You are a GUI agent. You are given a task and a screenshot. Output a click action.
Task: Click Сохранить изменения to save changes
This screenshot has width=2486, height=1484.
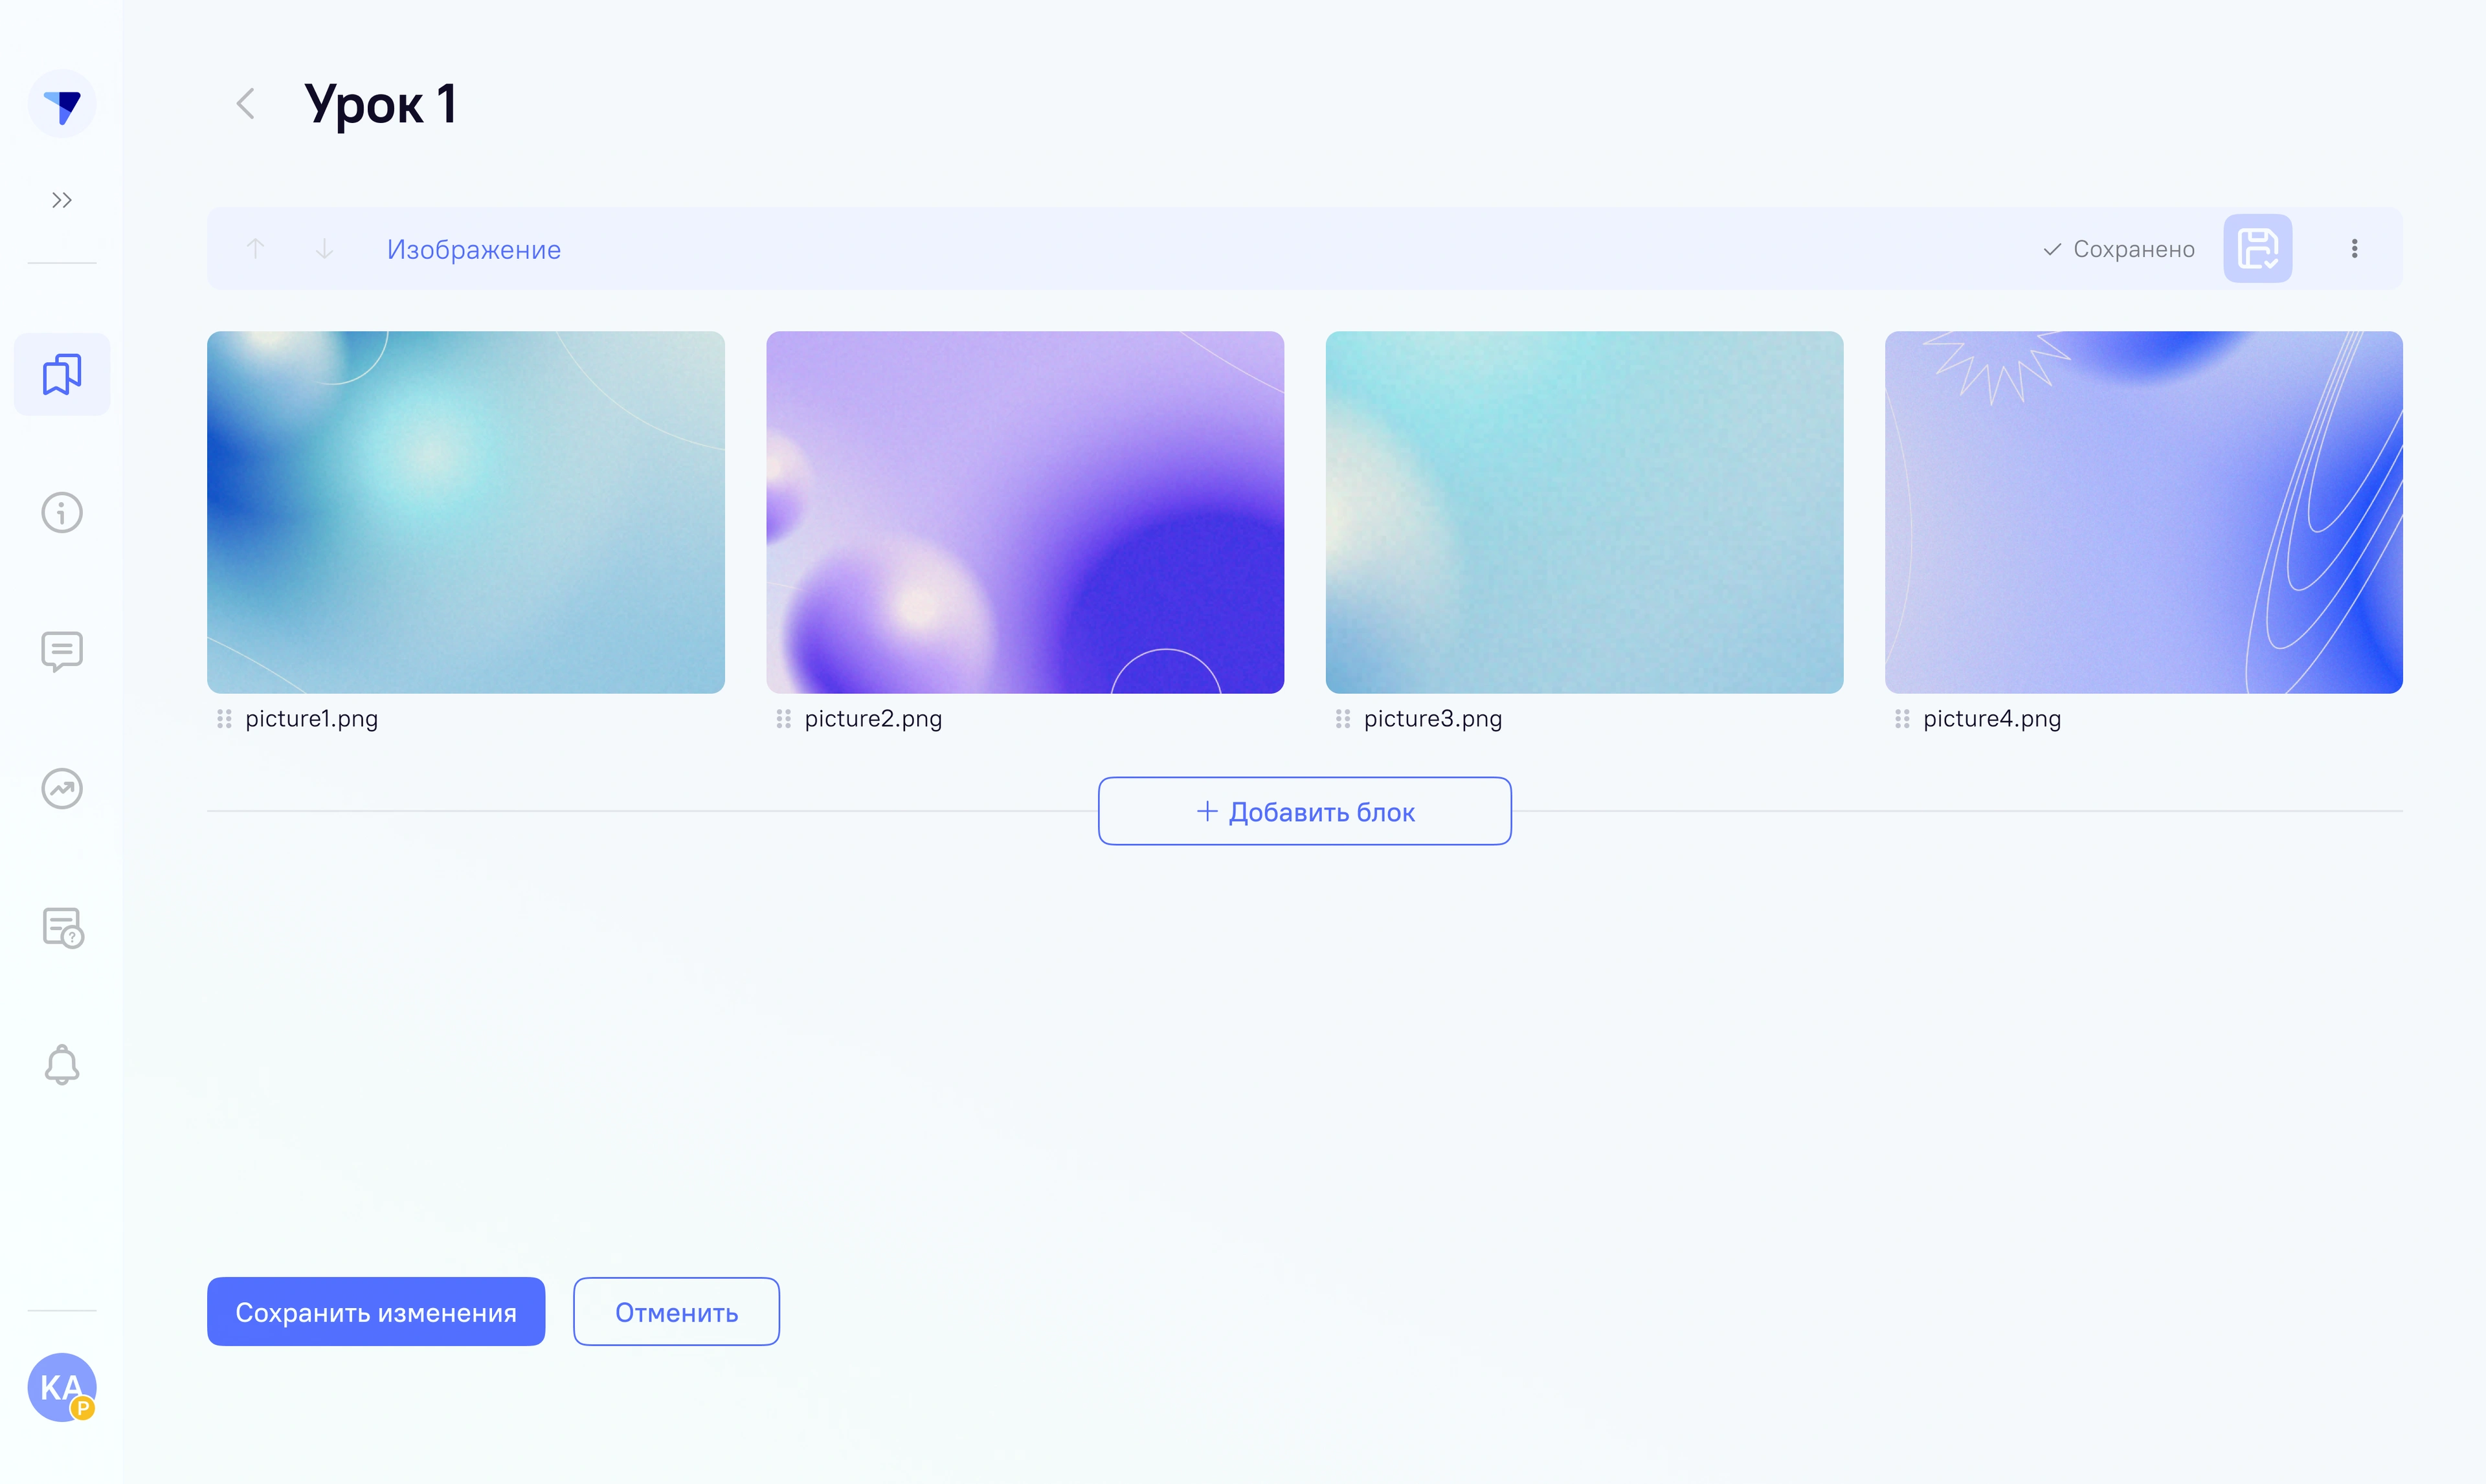(375, 1311)
